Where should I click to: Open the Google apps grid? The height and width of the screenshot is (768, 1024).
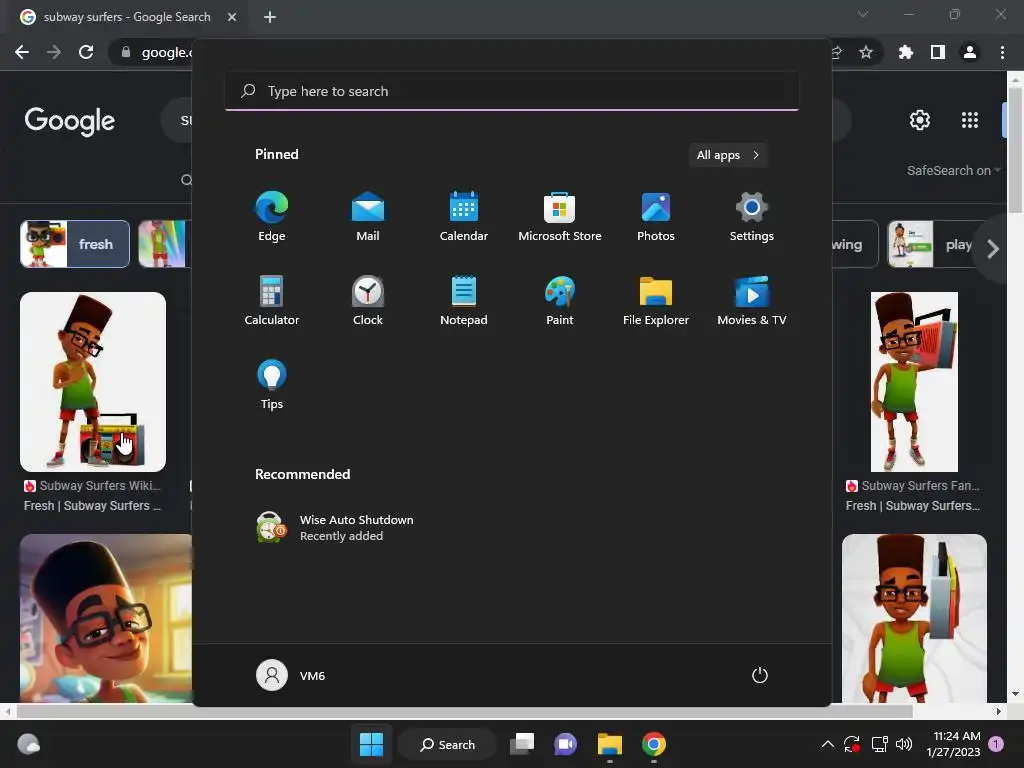point(970,120)
